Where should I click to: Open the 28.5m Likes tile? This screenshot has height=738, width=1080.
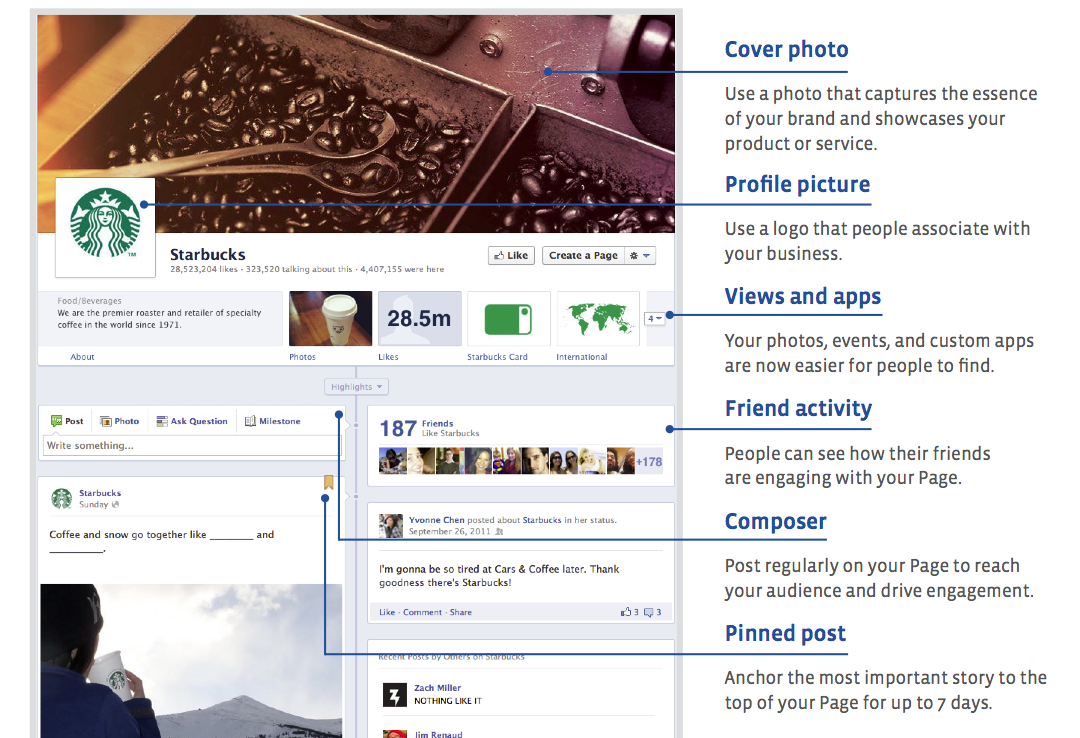[x=419, y=318]
